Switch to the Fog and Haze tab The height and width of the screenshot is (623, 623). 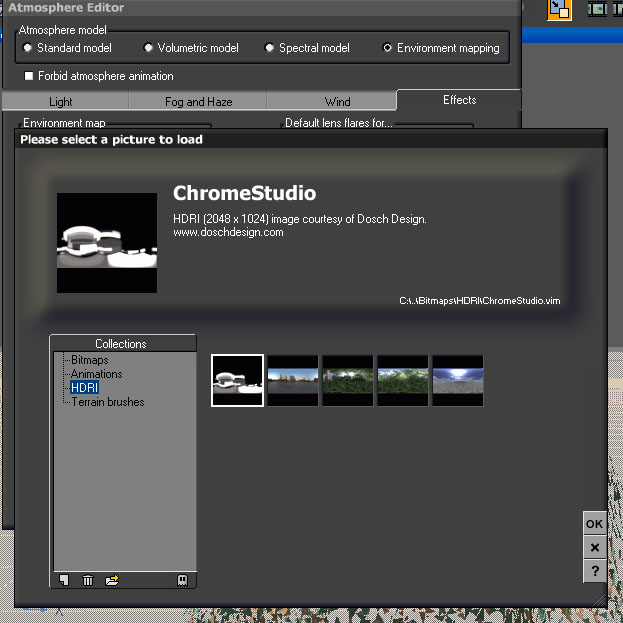[198, 101]
